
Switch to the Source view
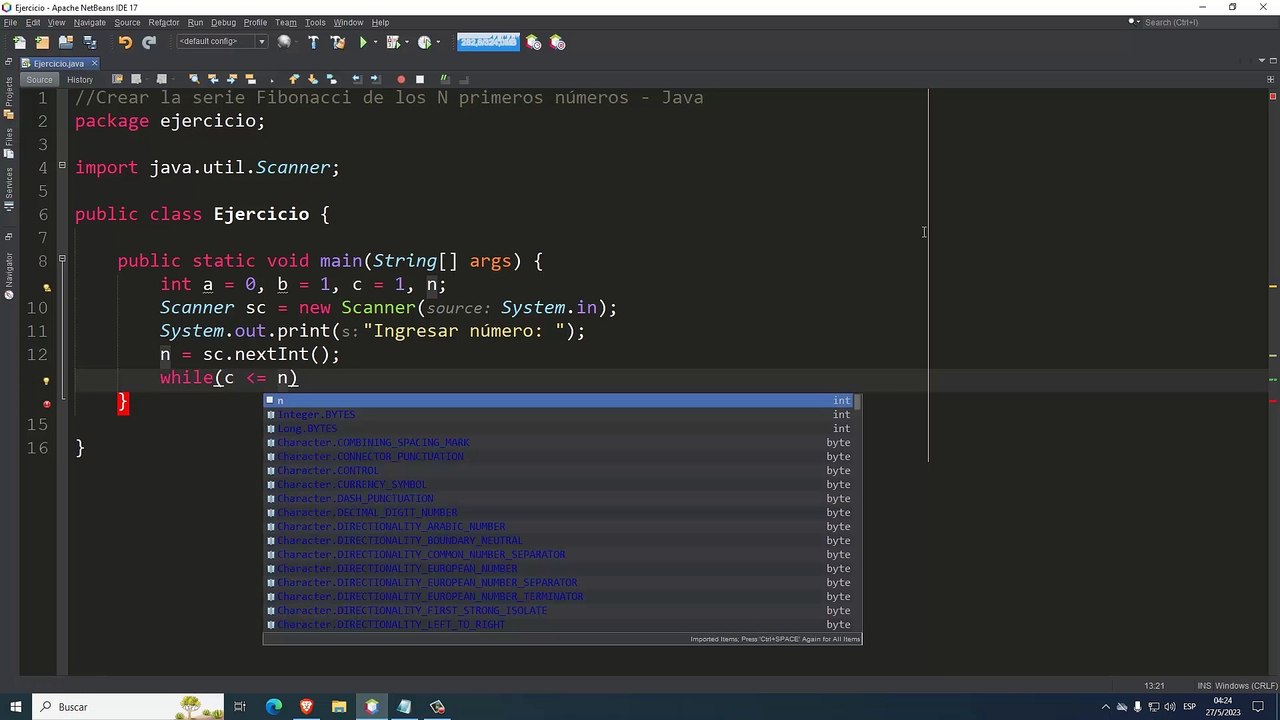coord(39,79)
